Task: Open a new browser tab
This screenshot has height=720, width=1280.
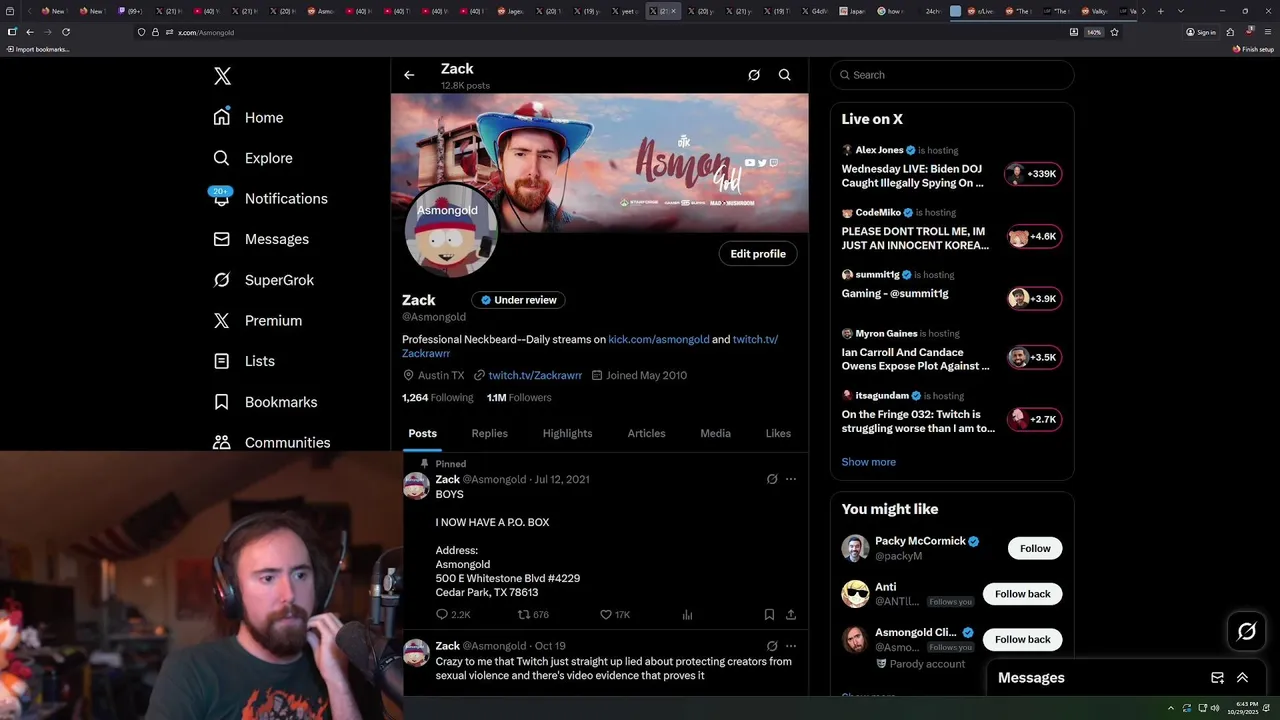Action: 1160,11
